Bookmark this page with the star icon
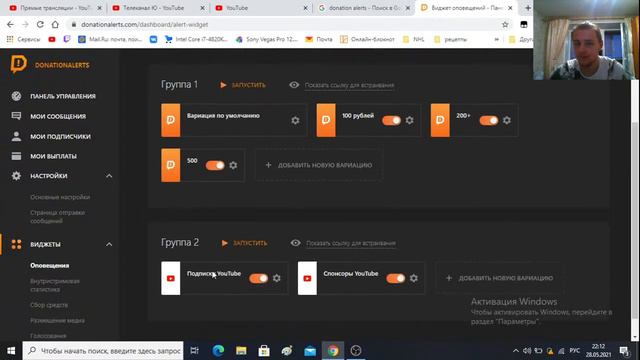 point(505,24)
